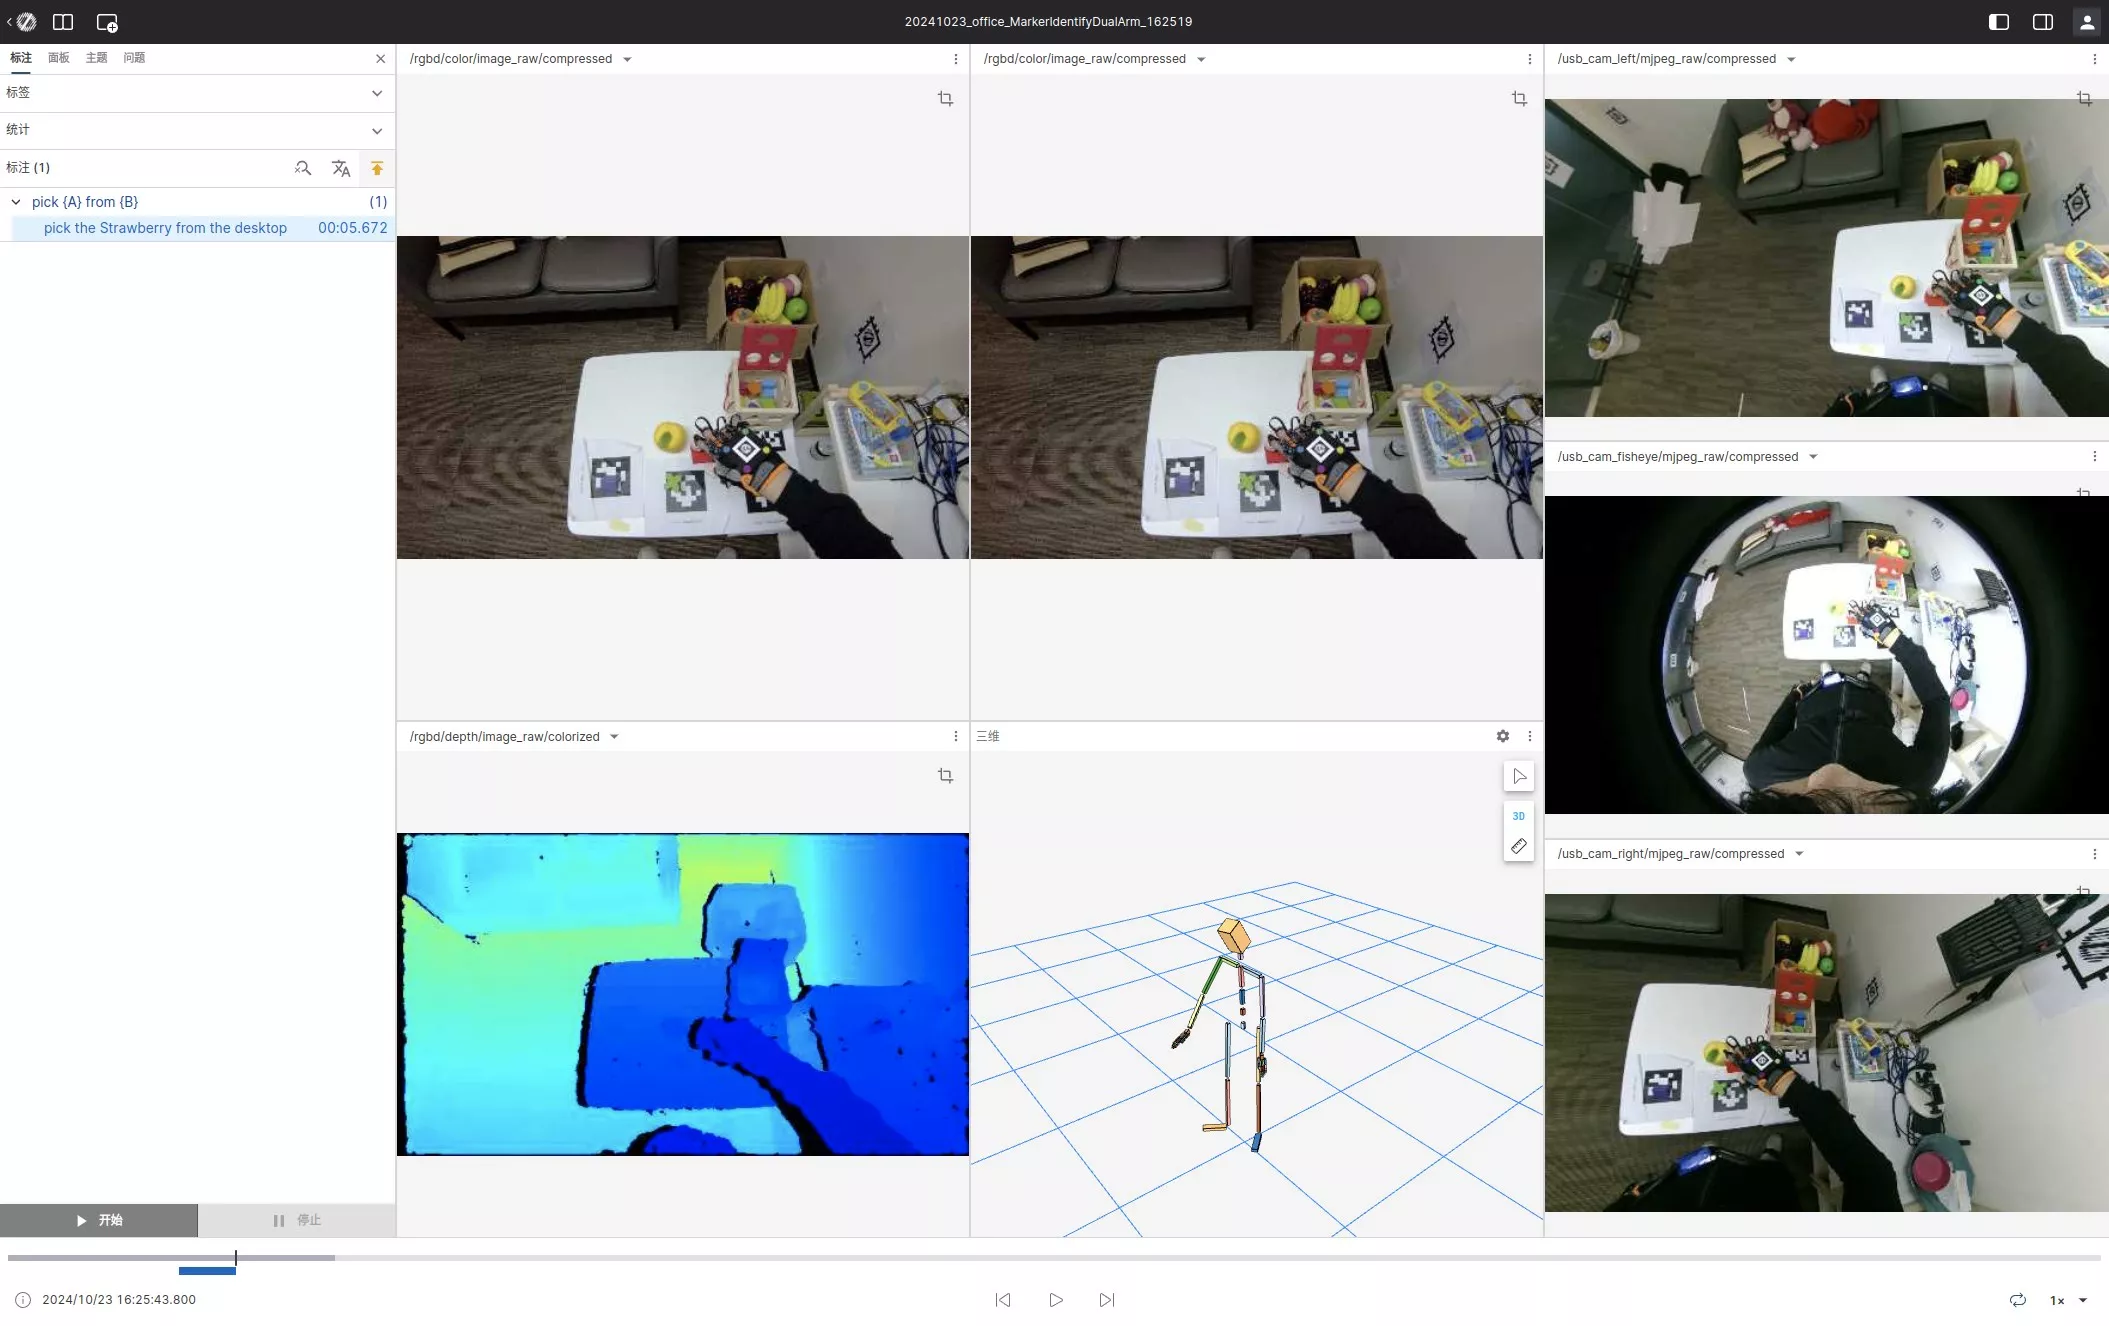Toggle the right sidebar visibility

(2042, 22)
